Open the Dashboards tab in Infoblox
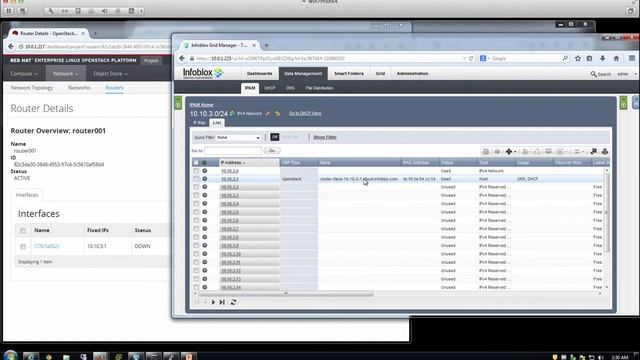 pos(260,73)
